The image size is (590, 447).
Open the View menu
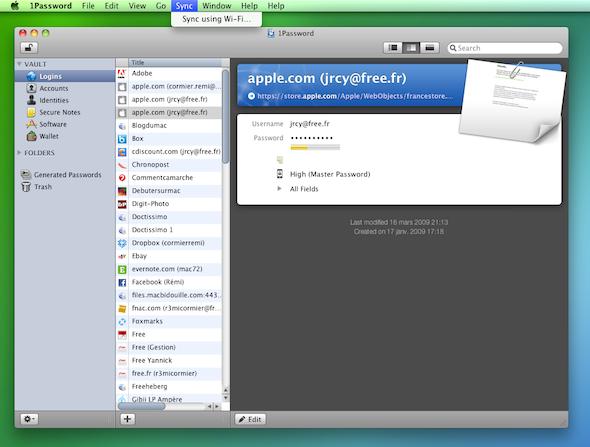137,6
